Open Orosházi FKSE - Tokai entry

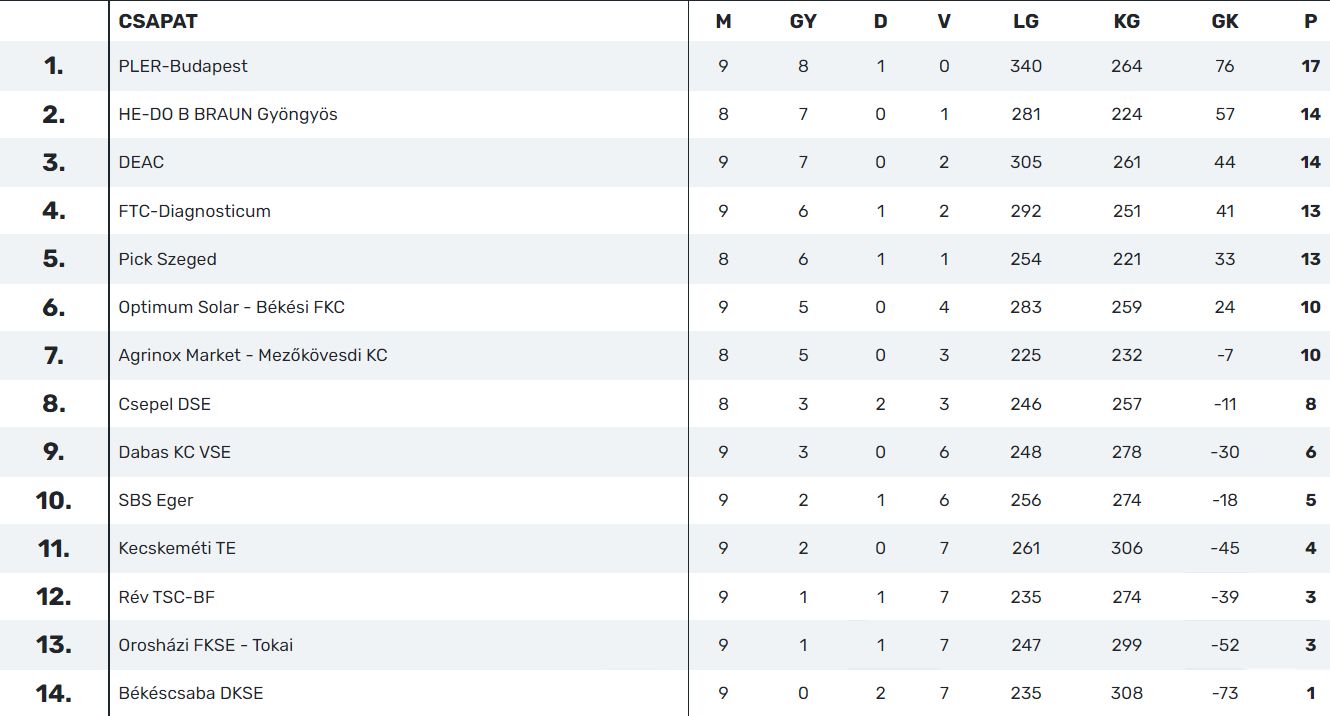pos(206,645)
